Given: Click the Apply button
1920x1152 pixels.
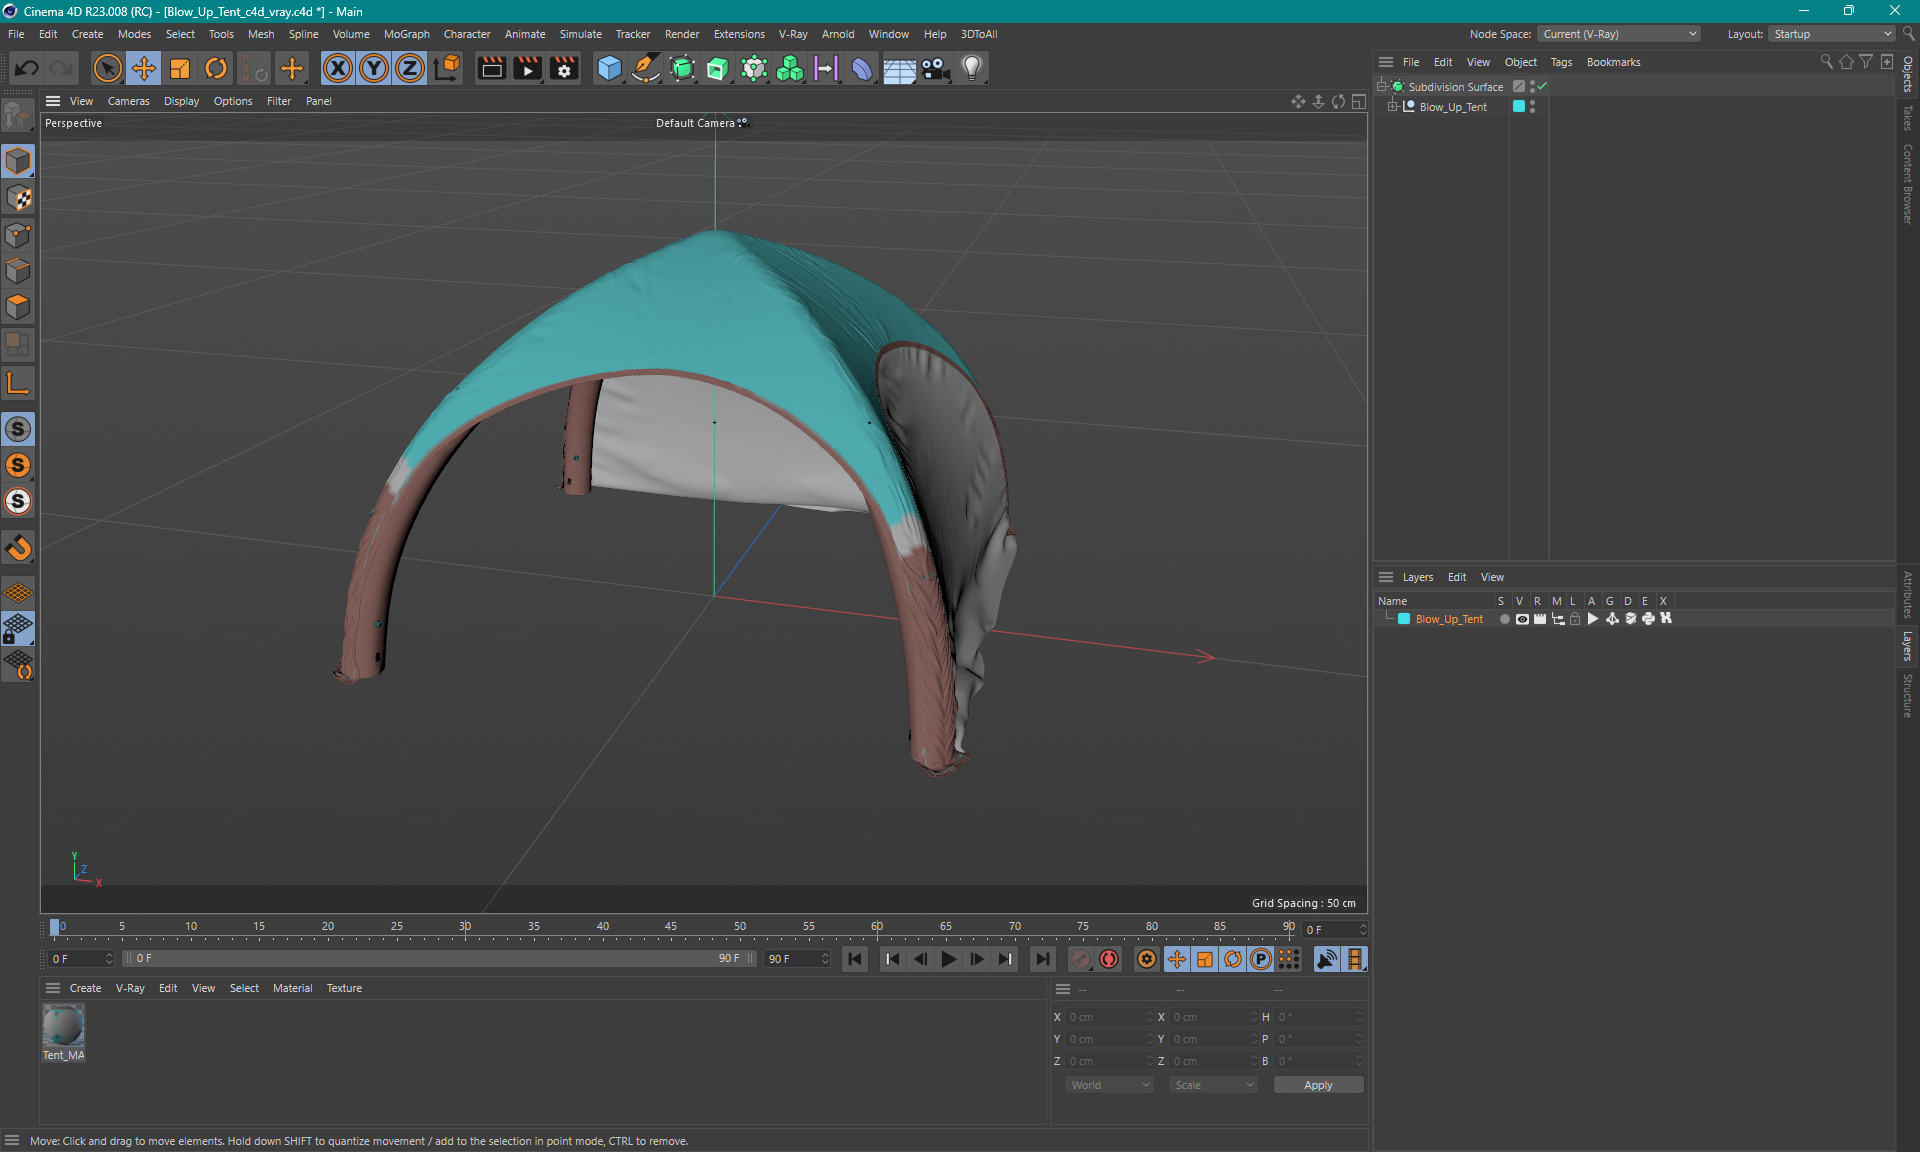Looking at the screenshot, I should 1317,1085.
